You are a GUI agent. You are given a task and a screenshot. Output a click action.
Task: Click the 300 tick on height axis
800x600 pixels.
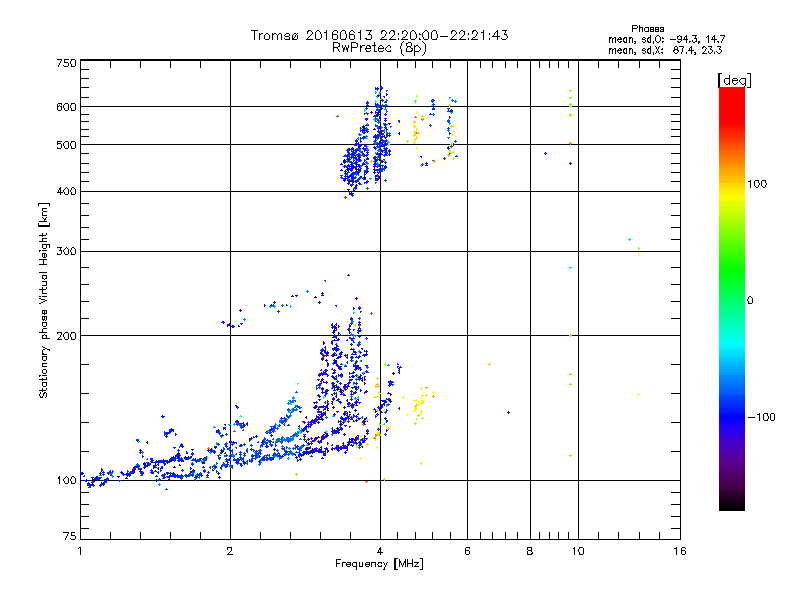coord(66,251)
